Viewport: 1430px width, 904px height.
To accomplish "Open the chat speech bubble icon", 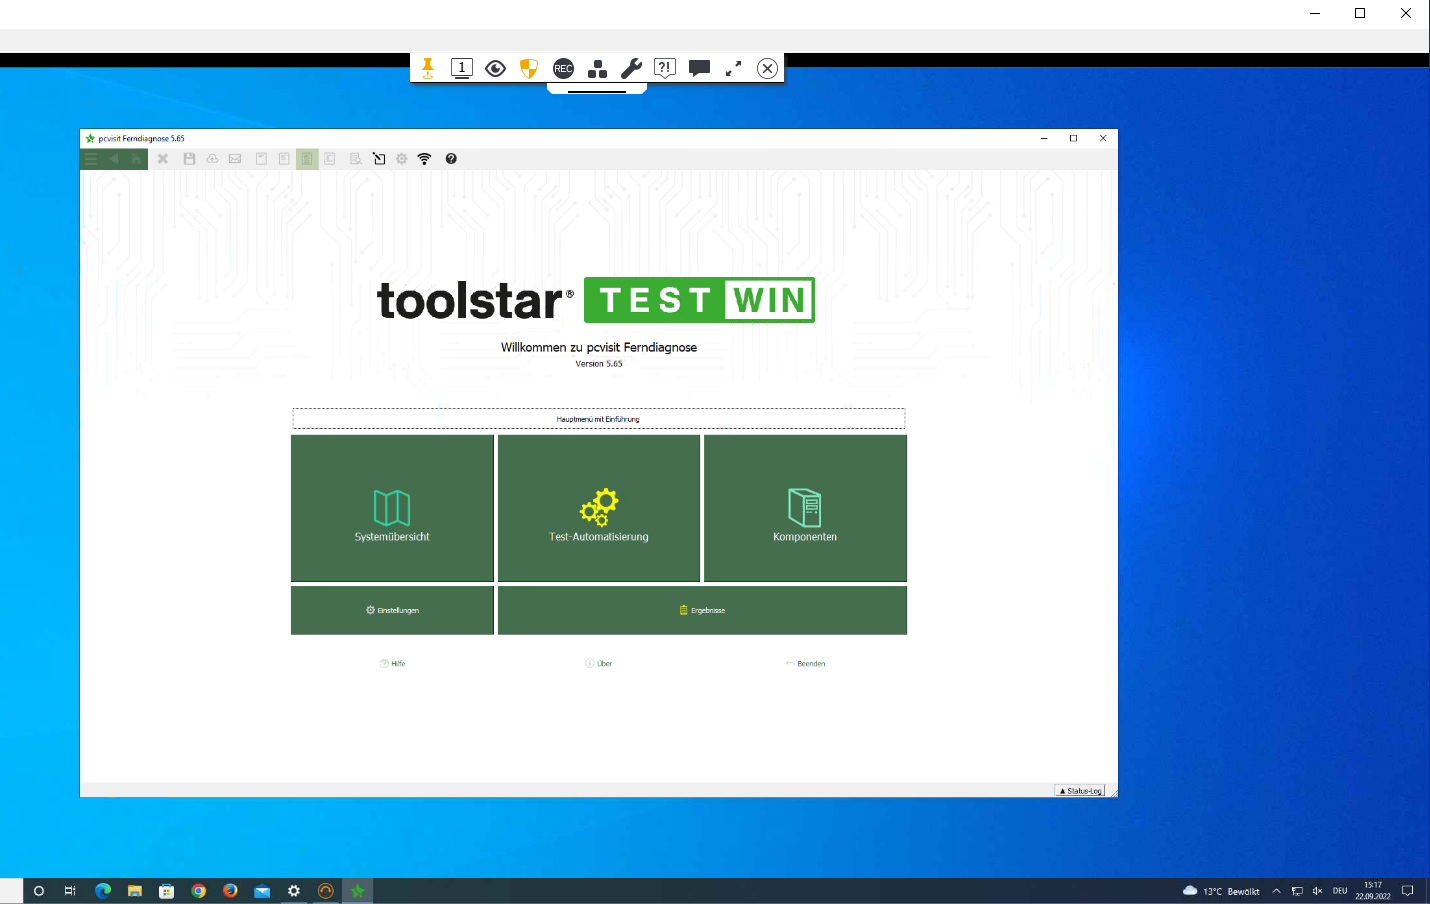I will 699,68.
